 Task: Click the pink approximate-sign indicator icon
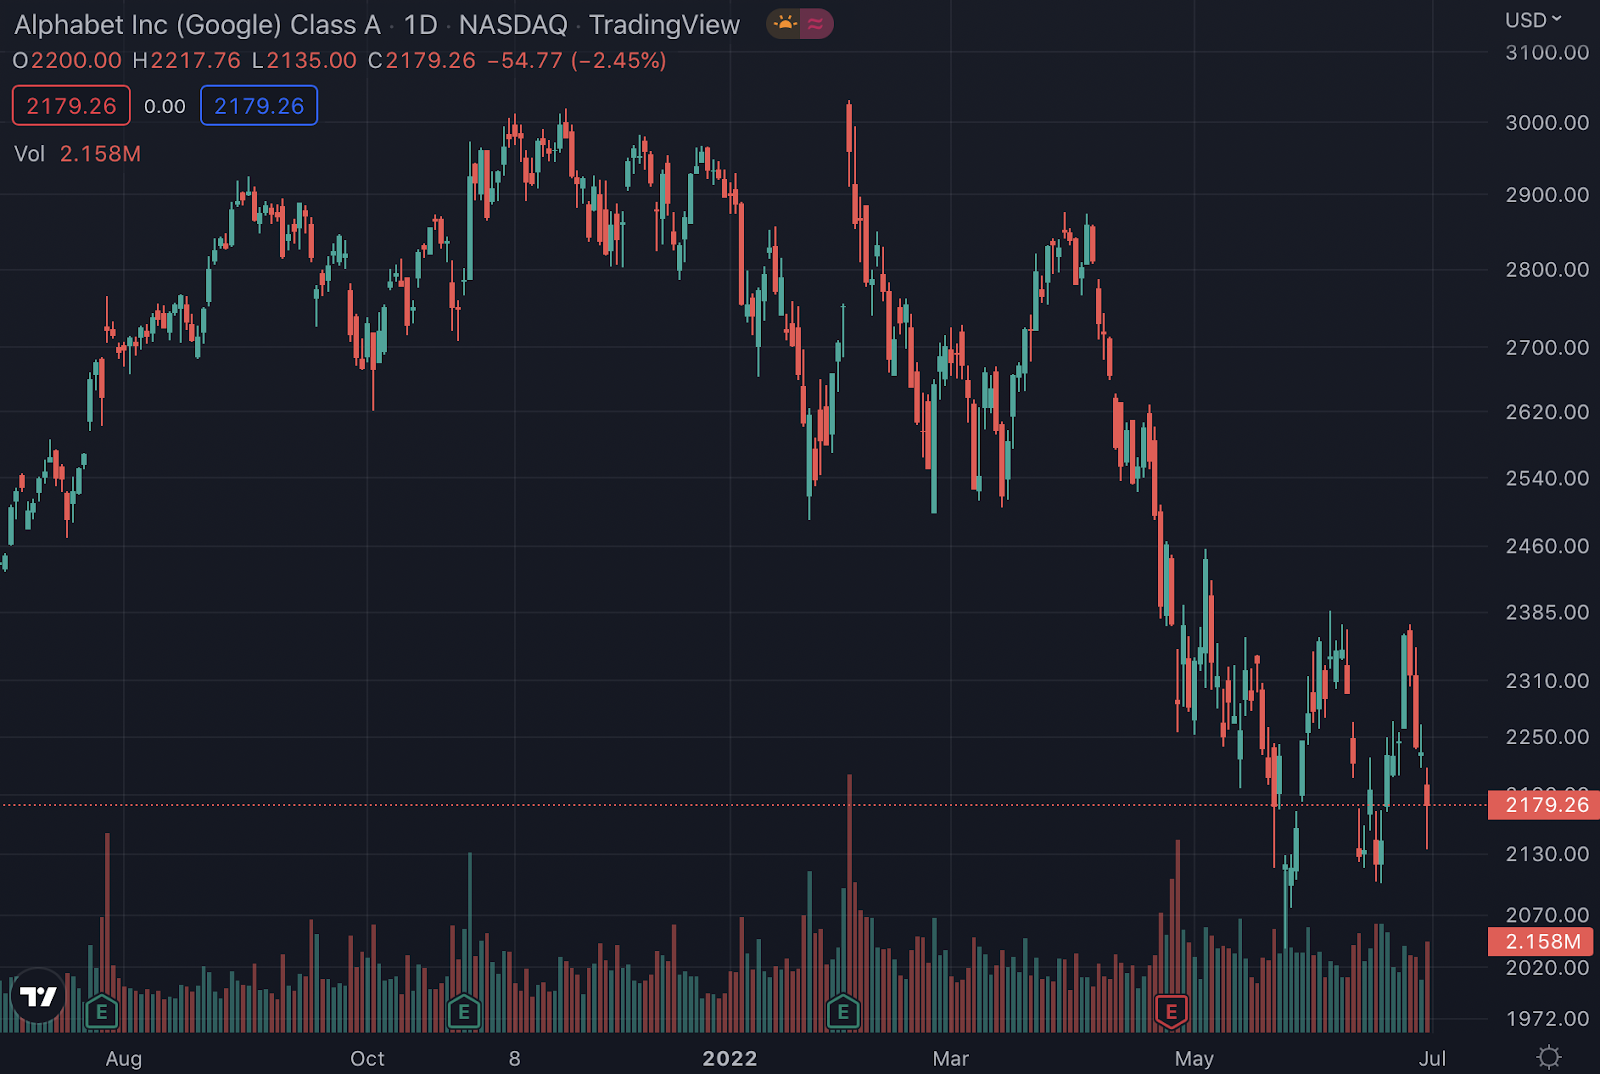[816, 24]
